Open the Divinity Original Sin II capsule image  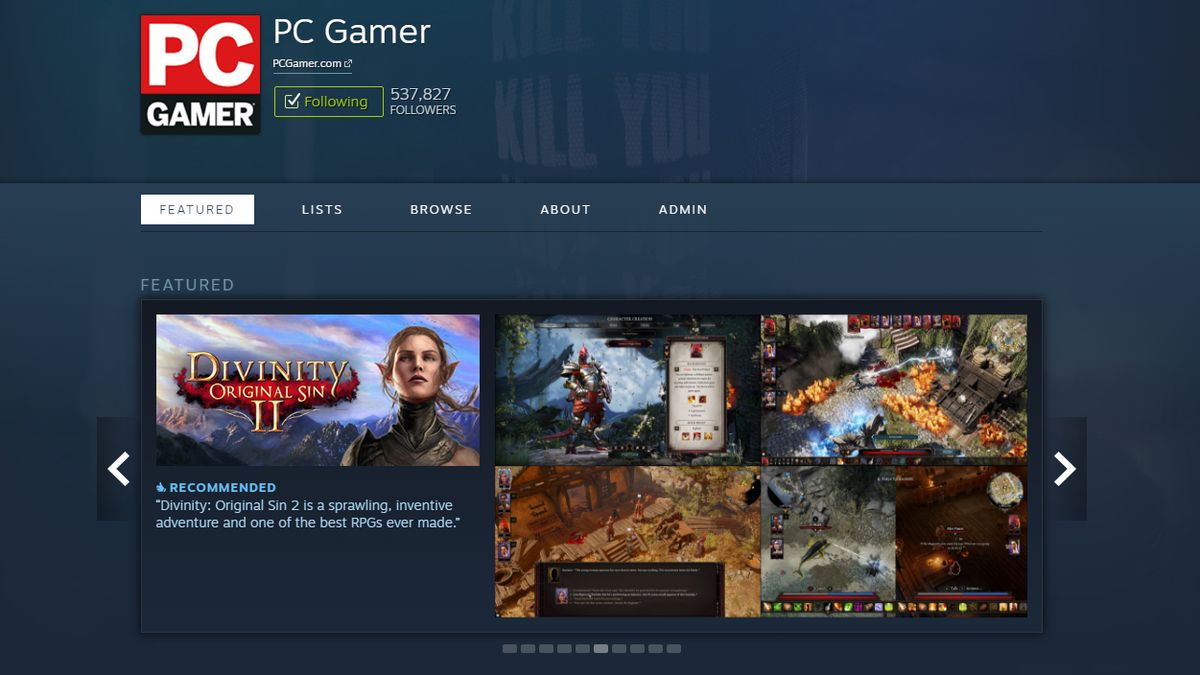(318, 390)
